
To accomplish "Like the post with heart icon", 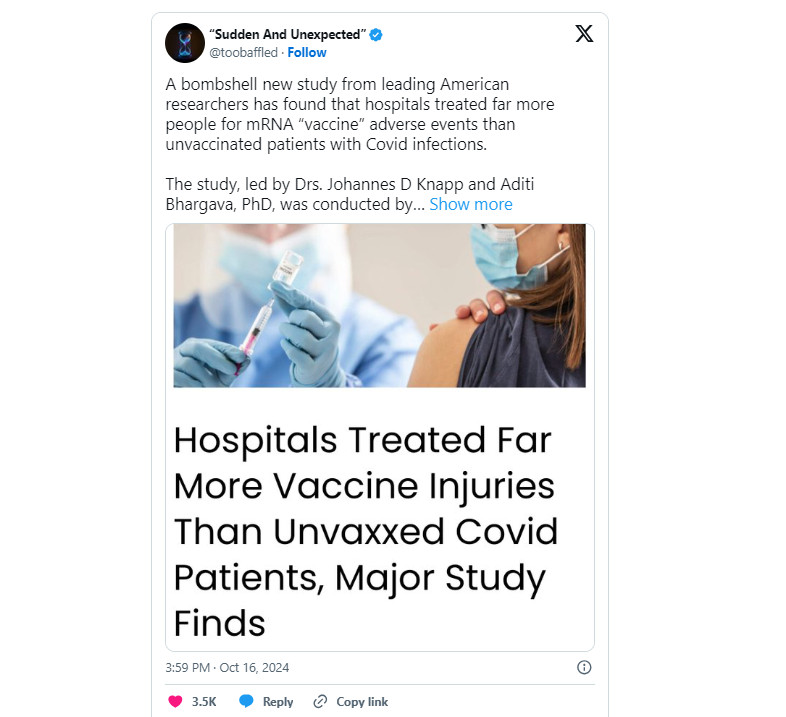I will 175,701.
